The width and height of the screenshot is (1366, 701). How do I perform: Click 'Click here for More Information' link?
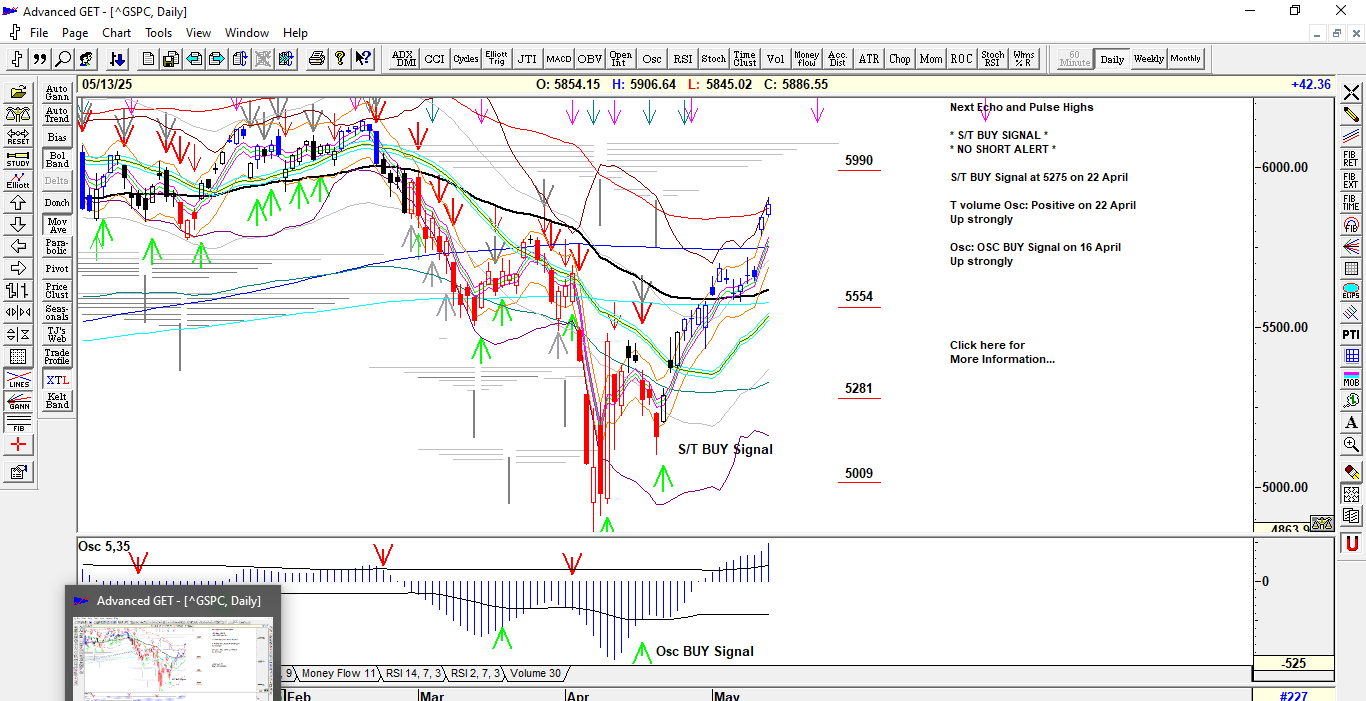tap(1001, 352)
